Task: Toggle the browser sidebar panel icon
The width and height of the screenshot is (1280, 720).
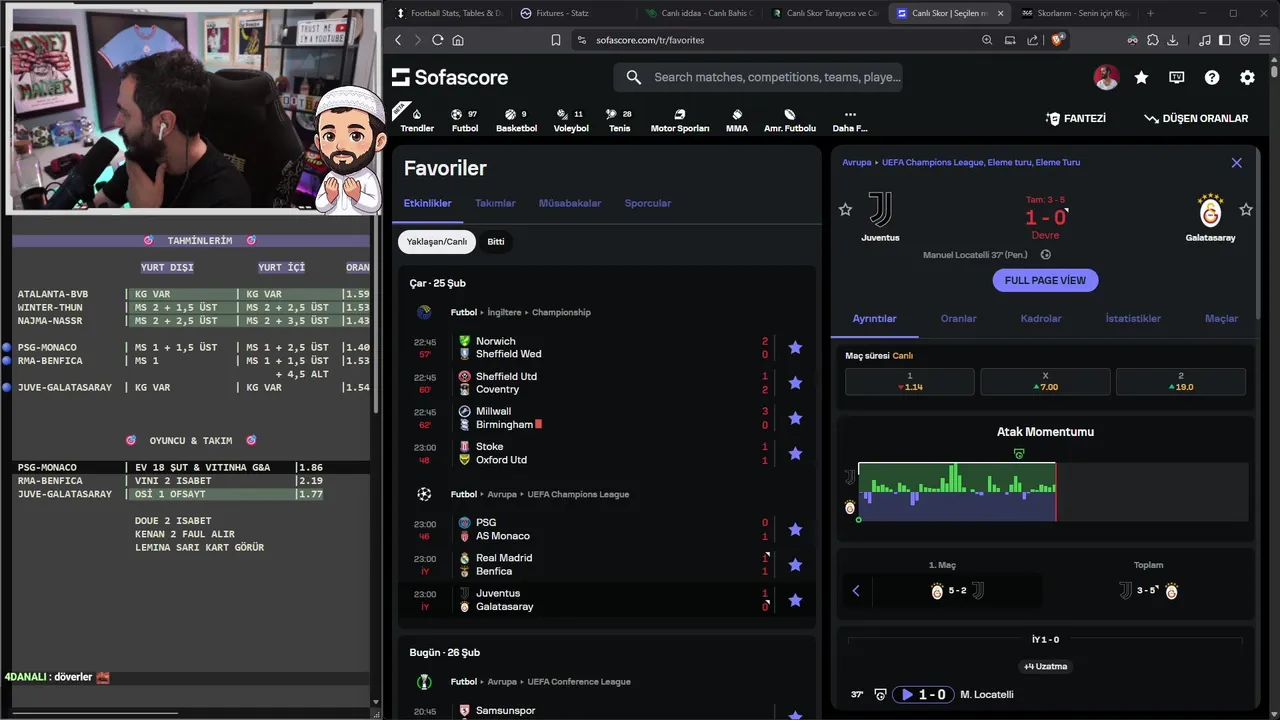Action: point(1225,40)
